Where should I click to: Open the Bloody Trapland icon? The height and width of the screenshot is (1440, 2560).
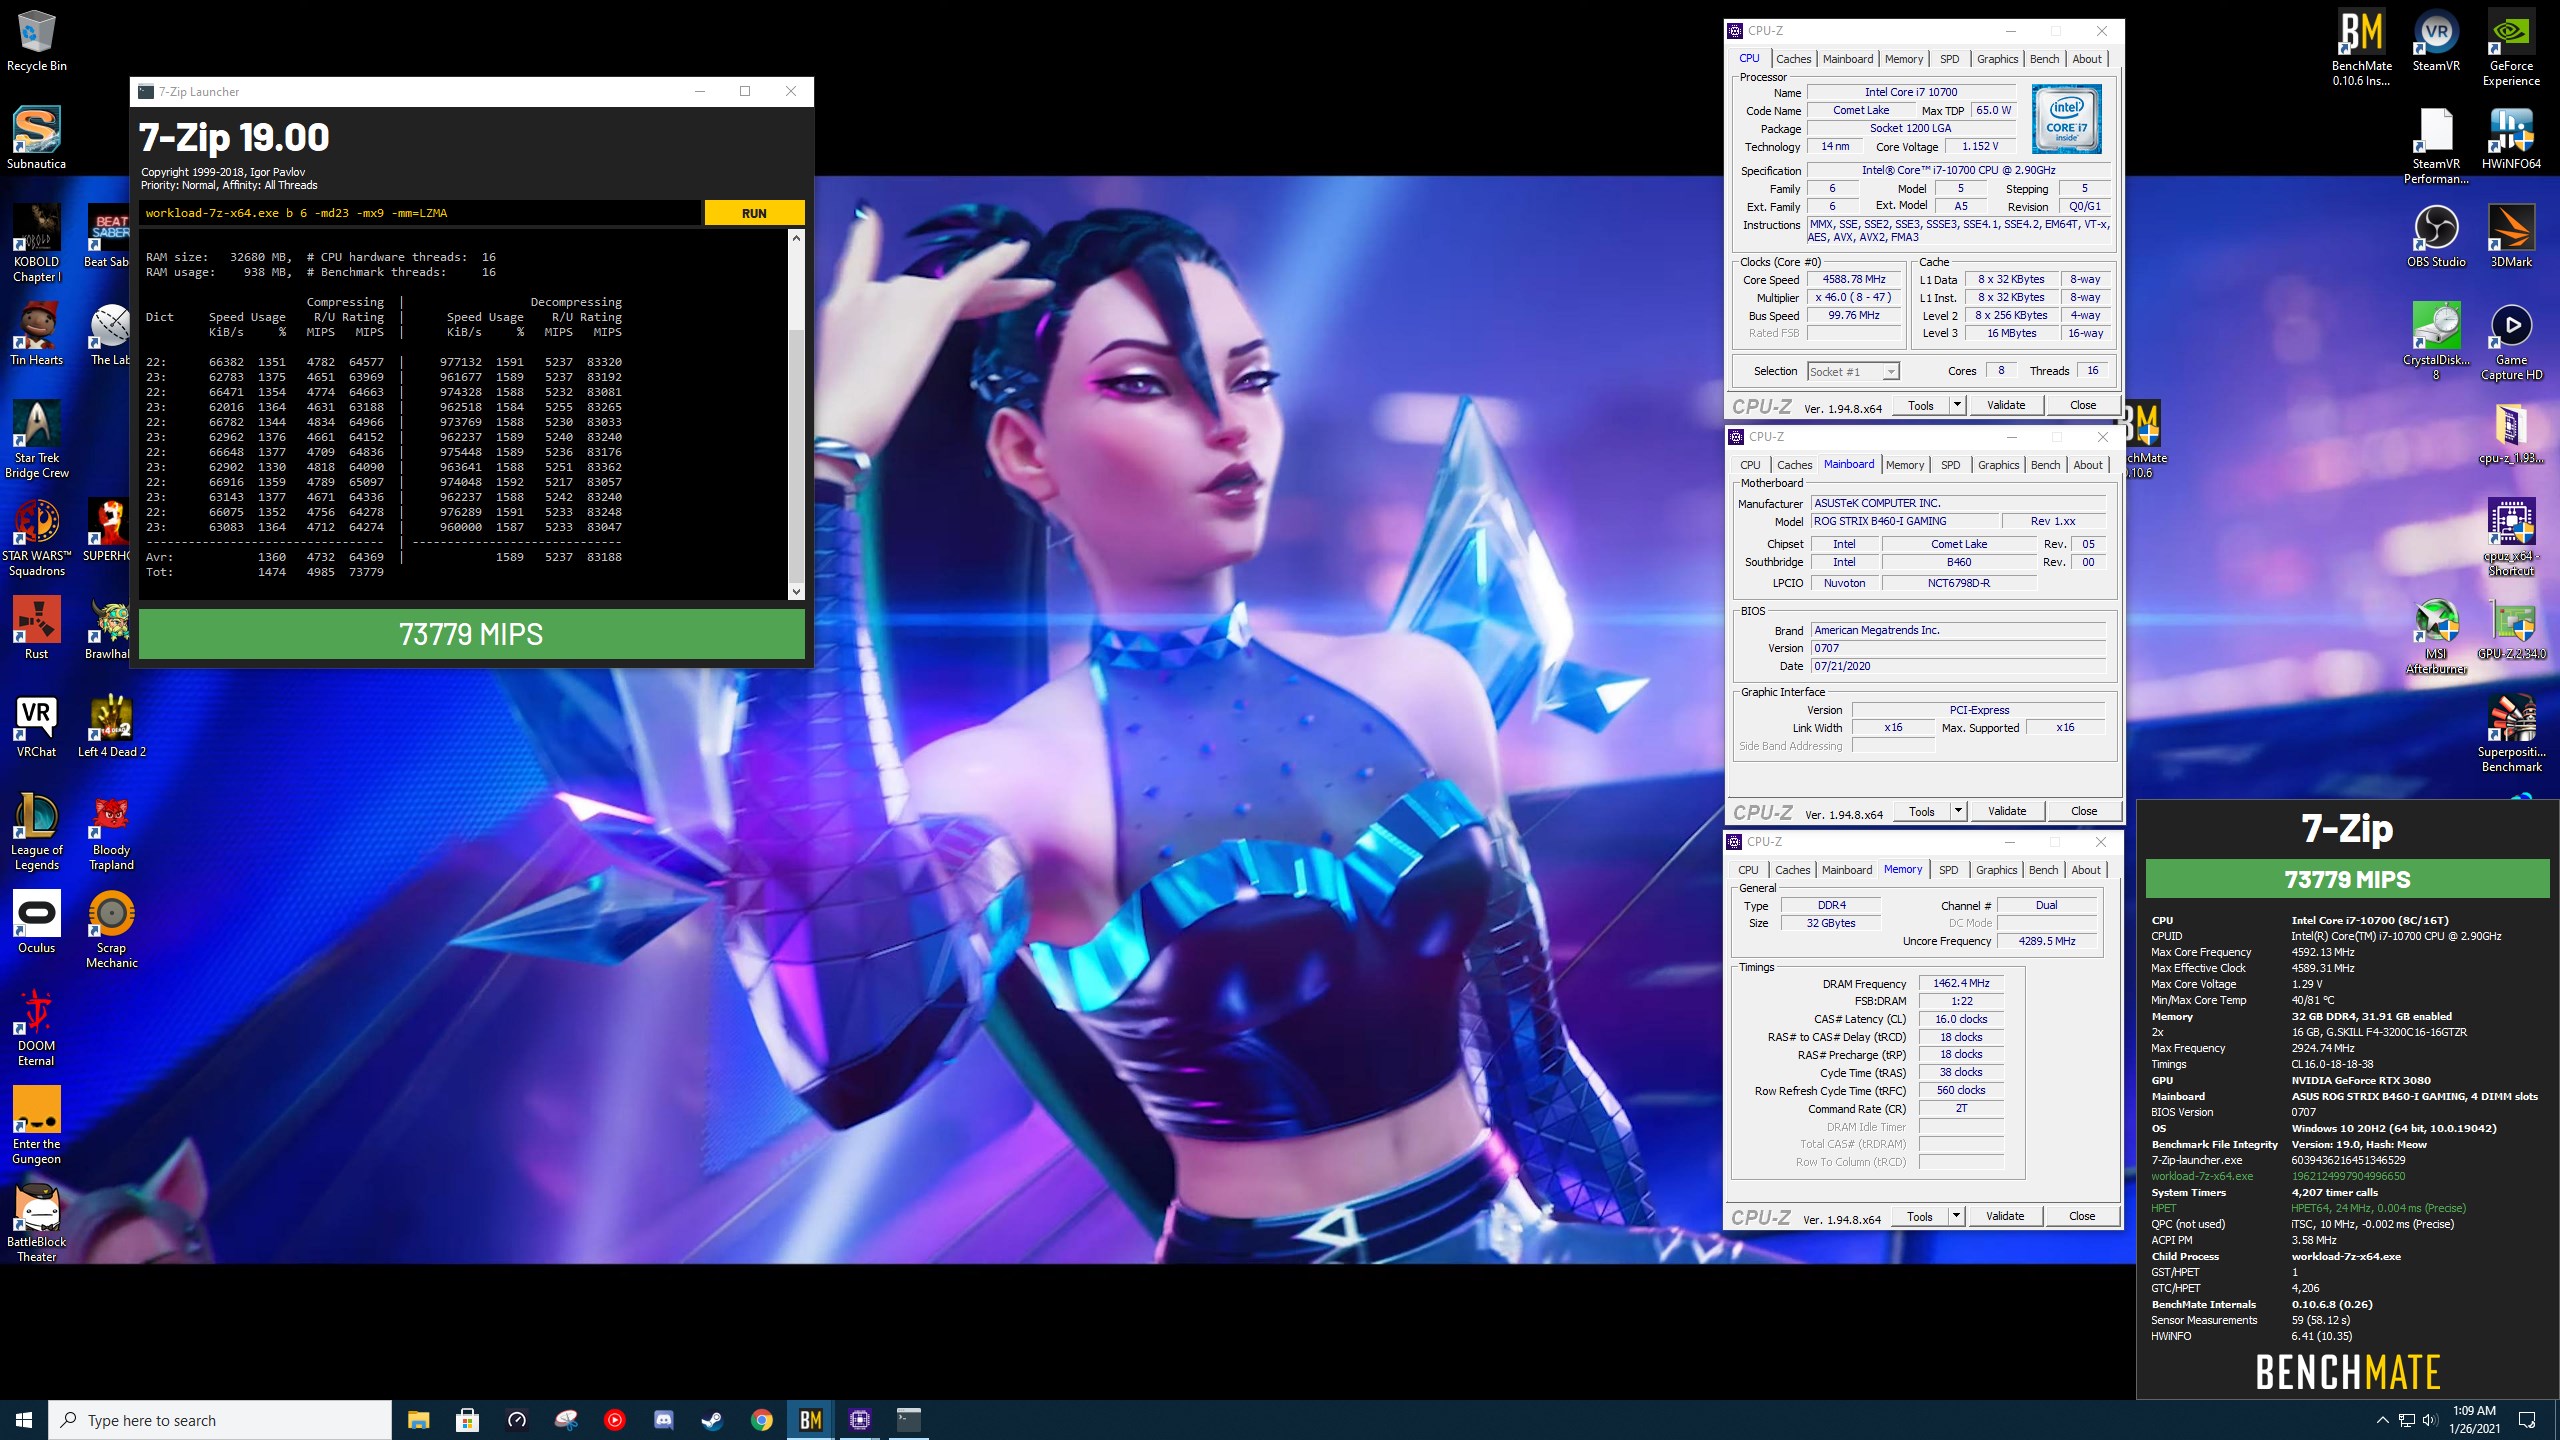[x=112, y=832]
